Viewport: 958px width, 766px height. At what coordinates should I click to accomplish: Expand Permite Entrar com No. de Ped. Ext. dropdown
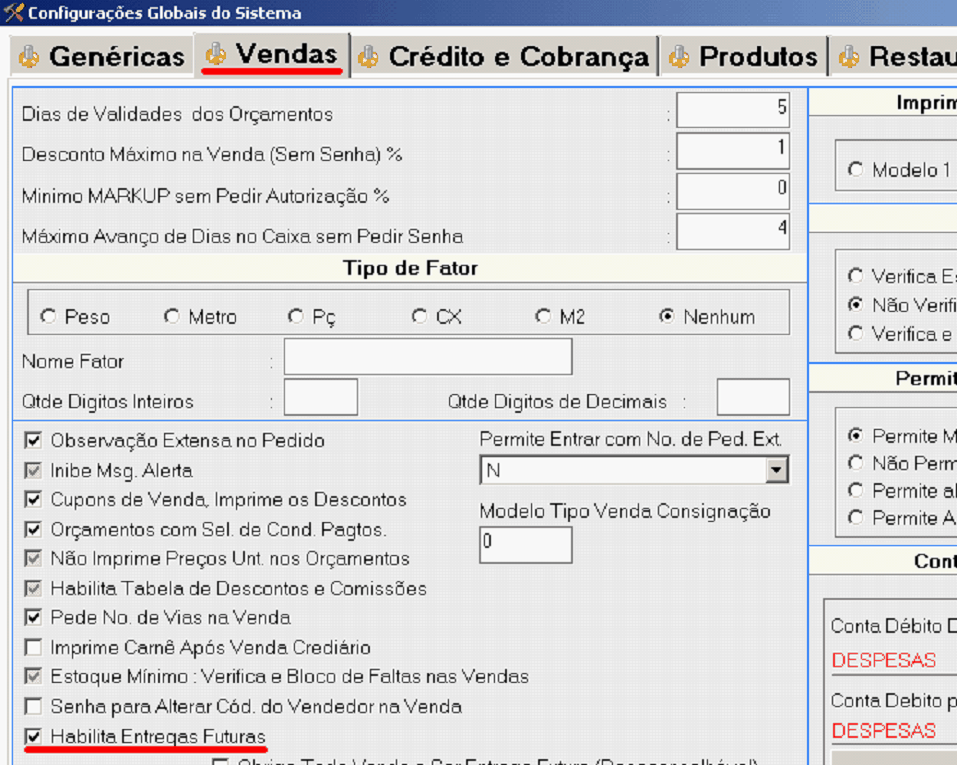(x=776, y=470)
